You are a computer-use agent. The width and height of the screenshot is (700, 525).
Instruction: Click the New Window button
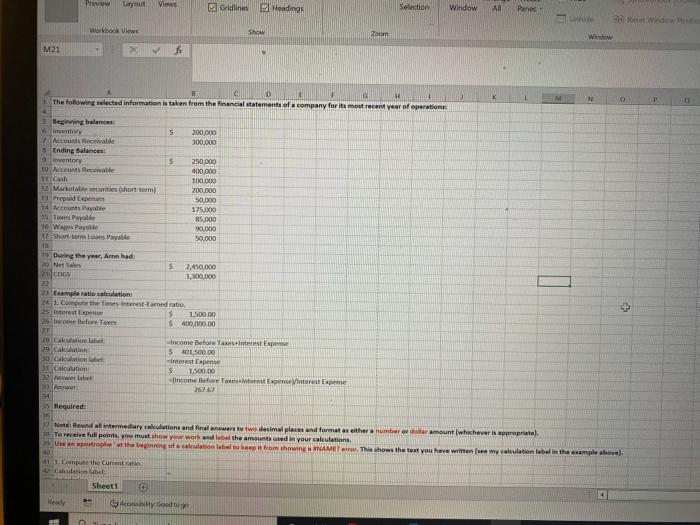[462, 8]
